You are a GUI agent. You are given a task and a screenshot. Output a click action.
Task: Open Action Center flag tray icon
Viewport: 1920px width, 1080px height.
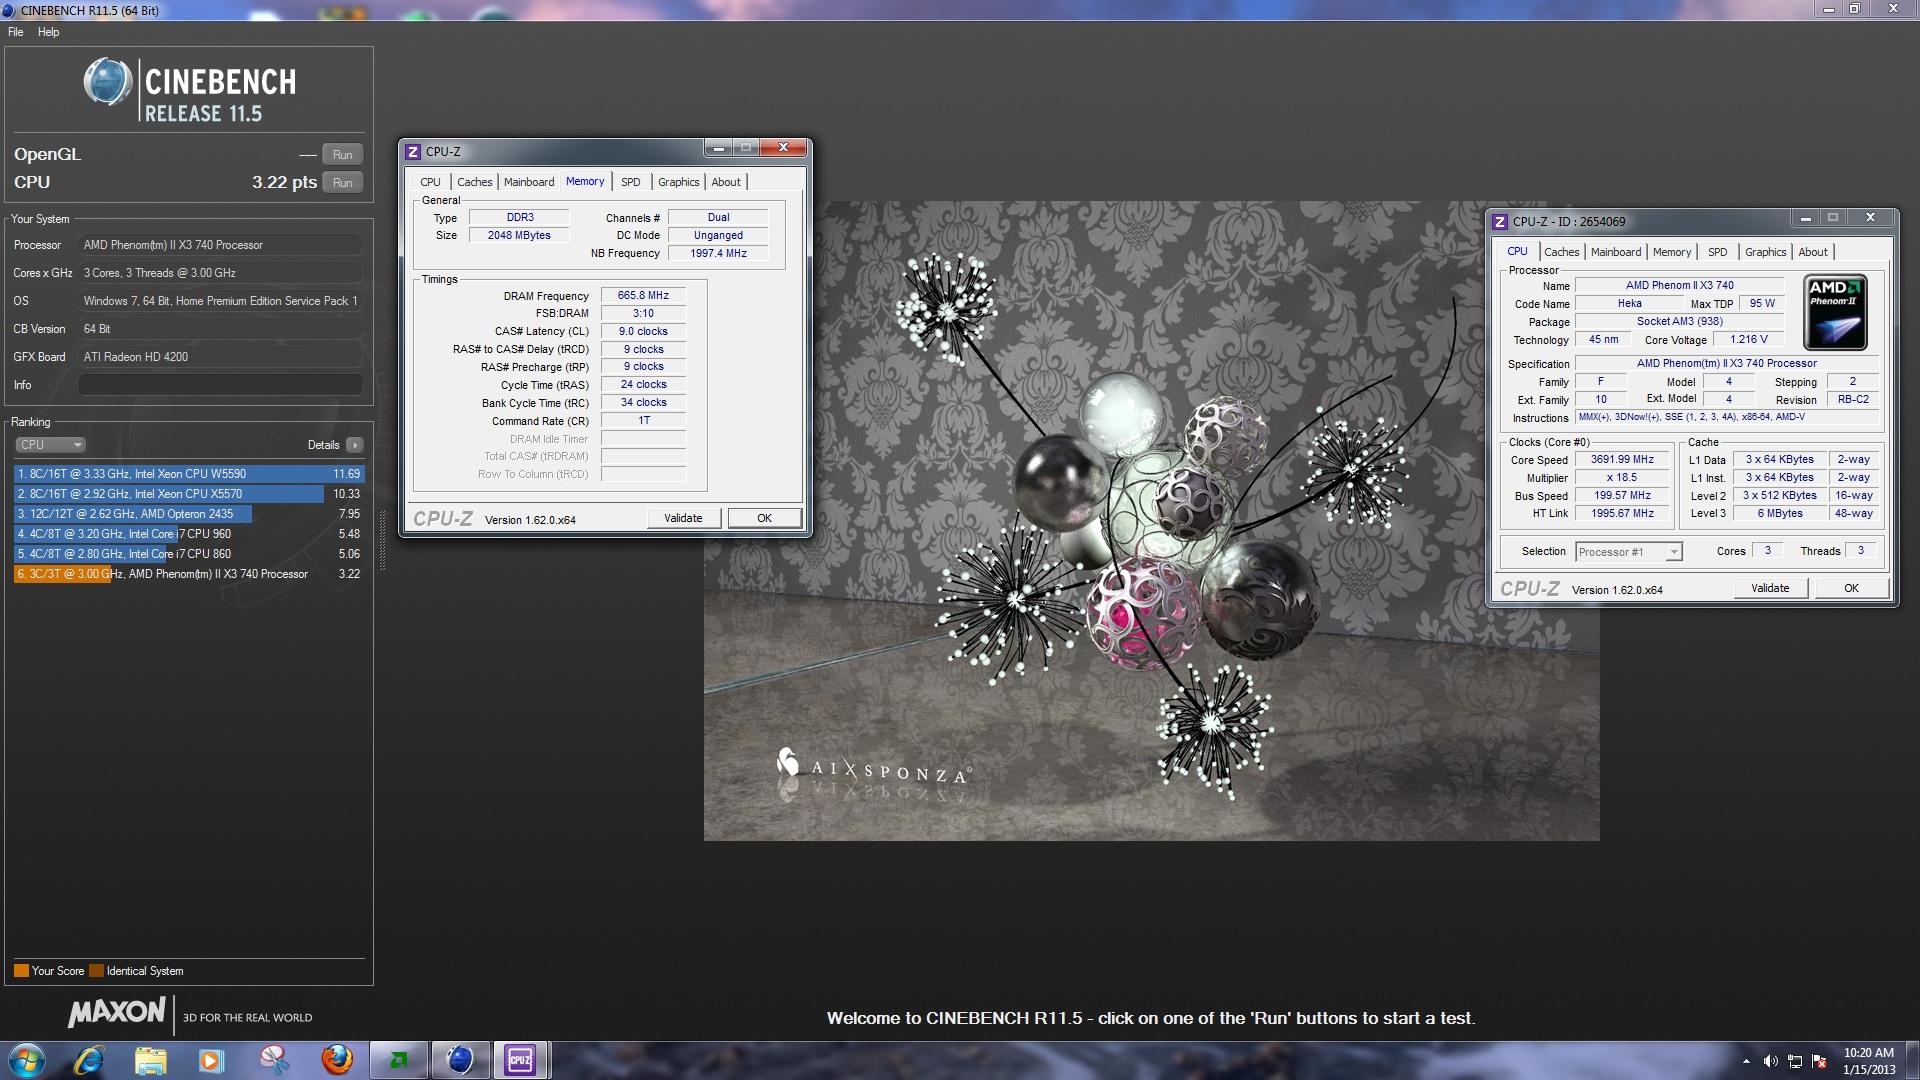[1820, 1061]
